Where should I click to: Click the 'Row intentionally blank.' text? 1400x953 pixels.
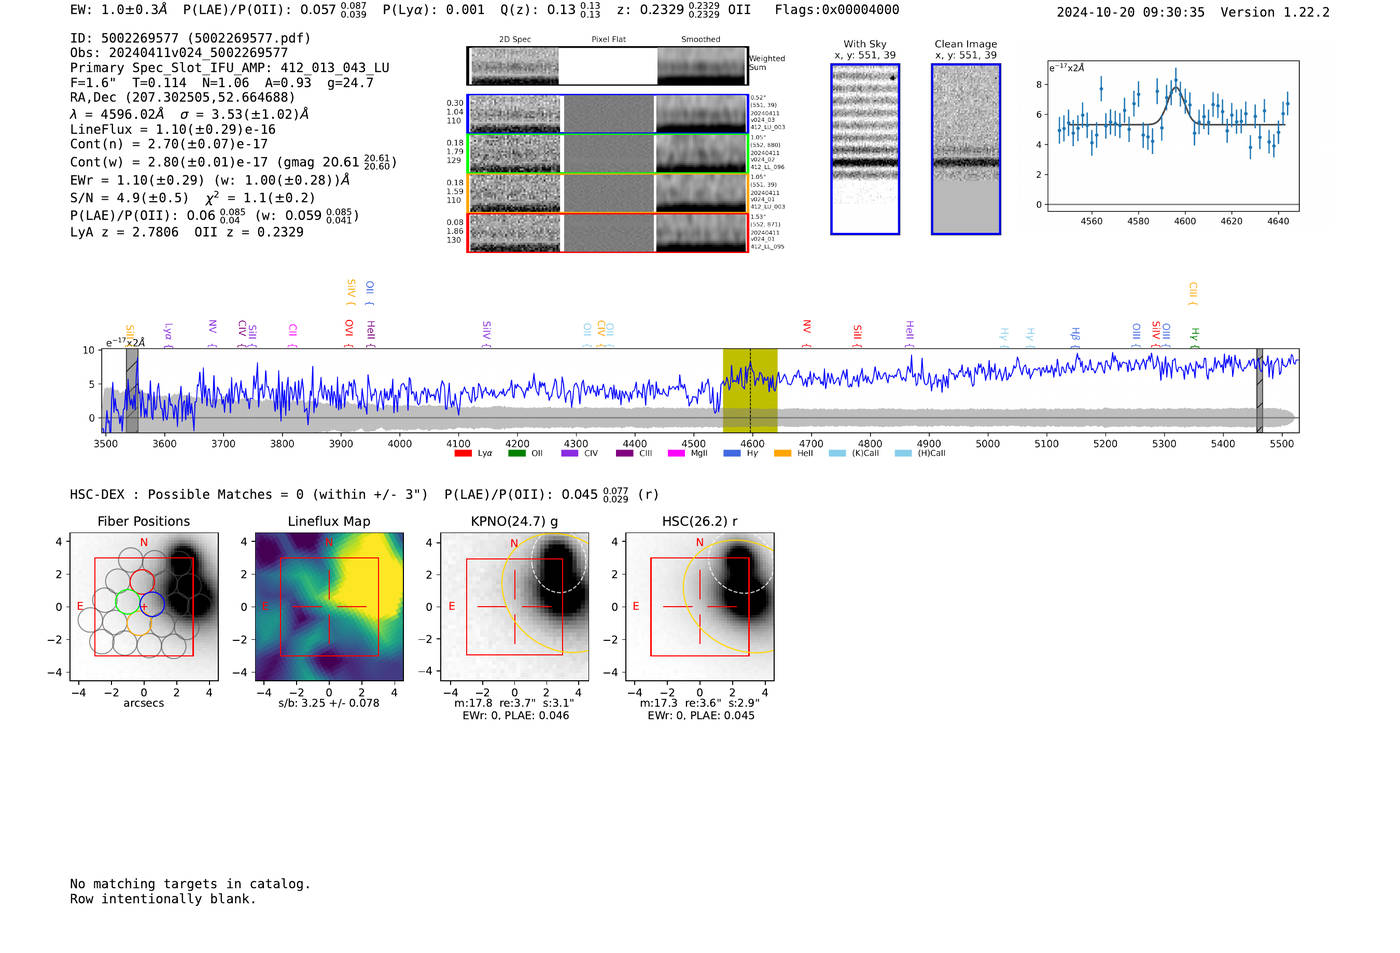(x=163, y=899)
